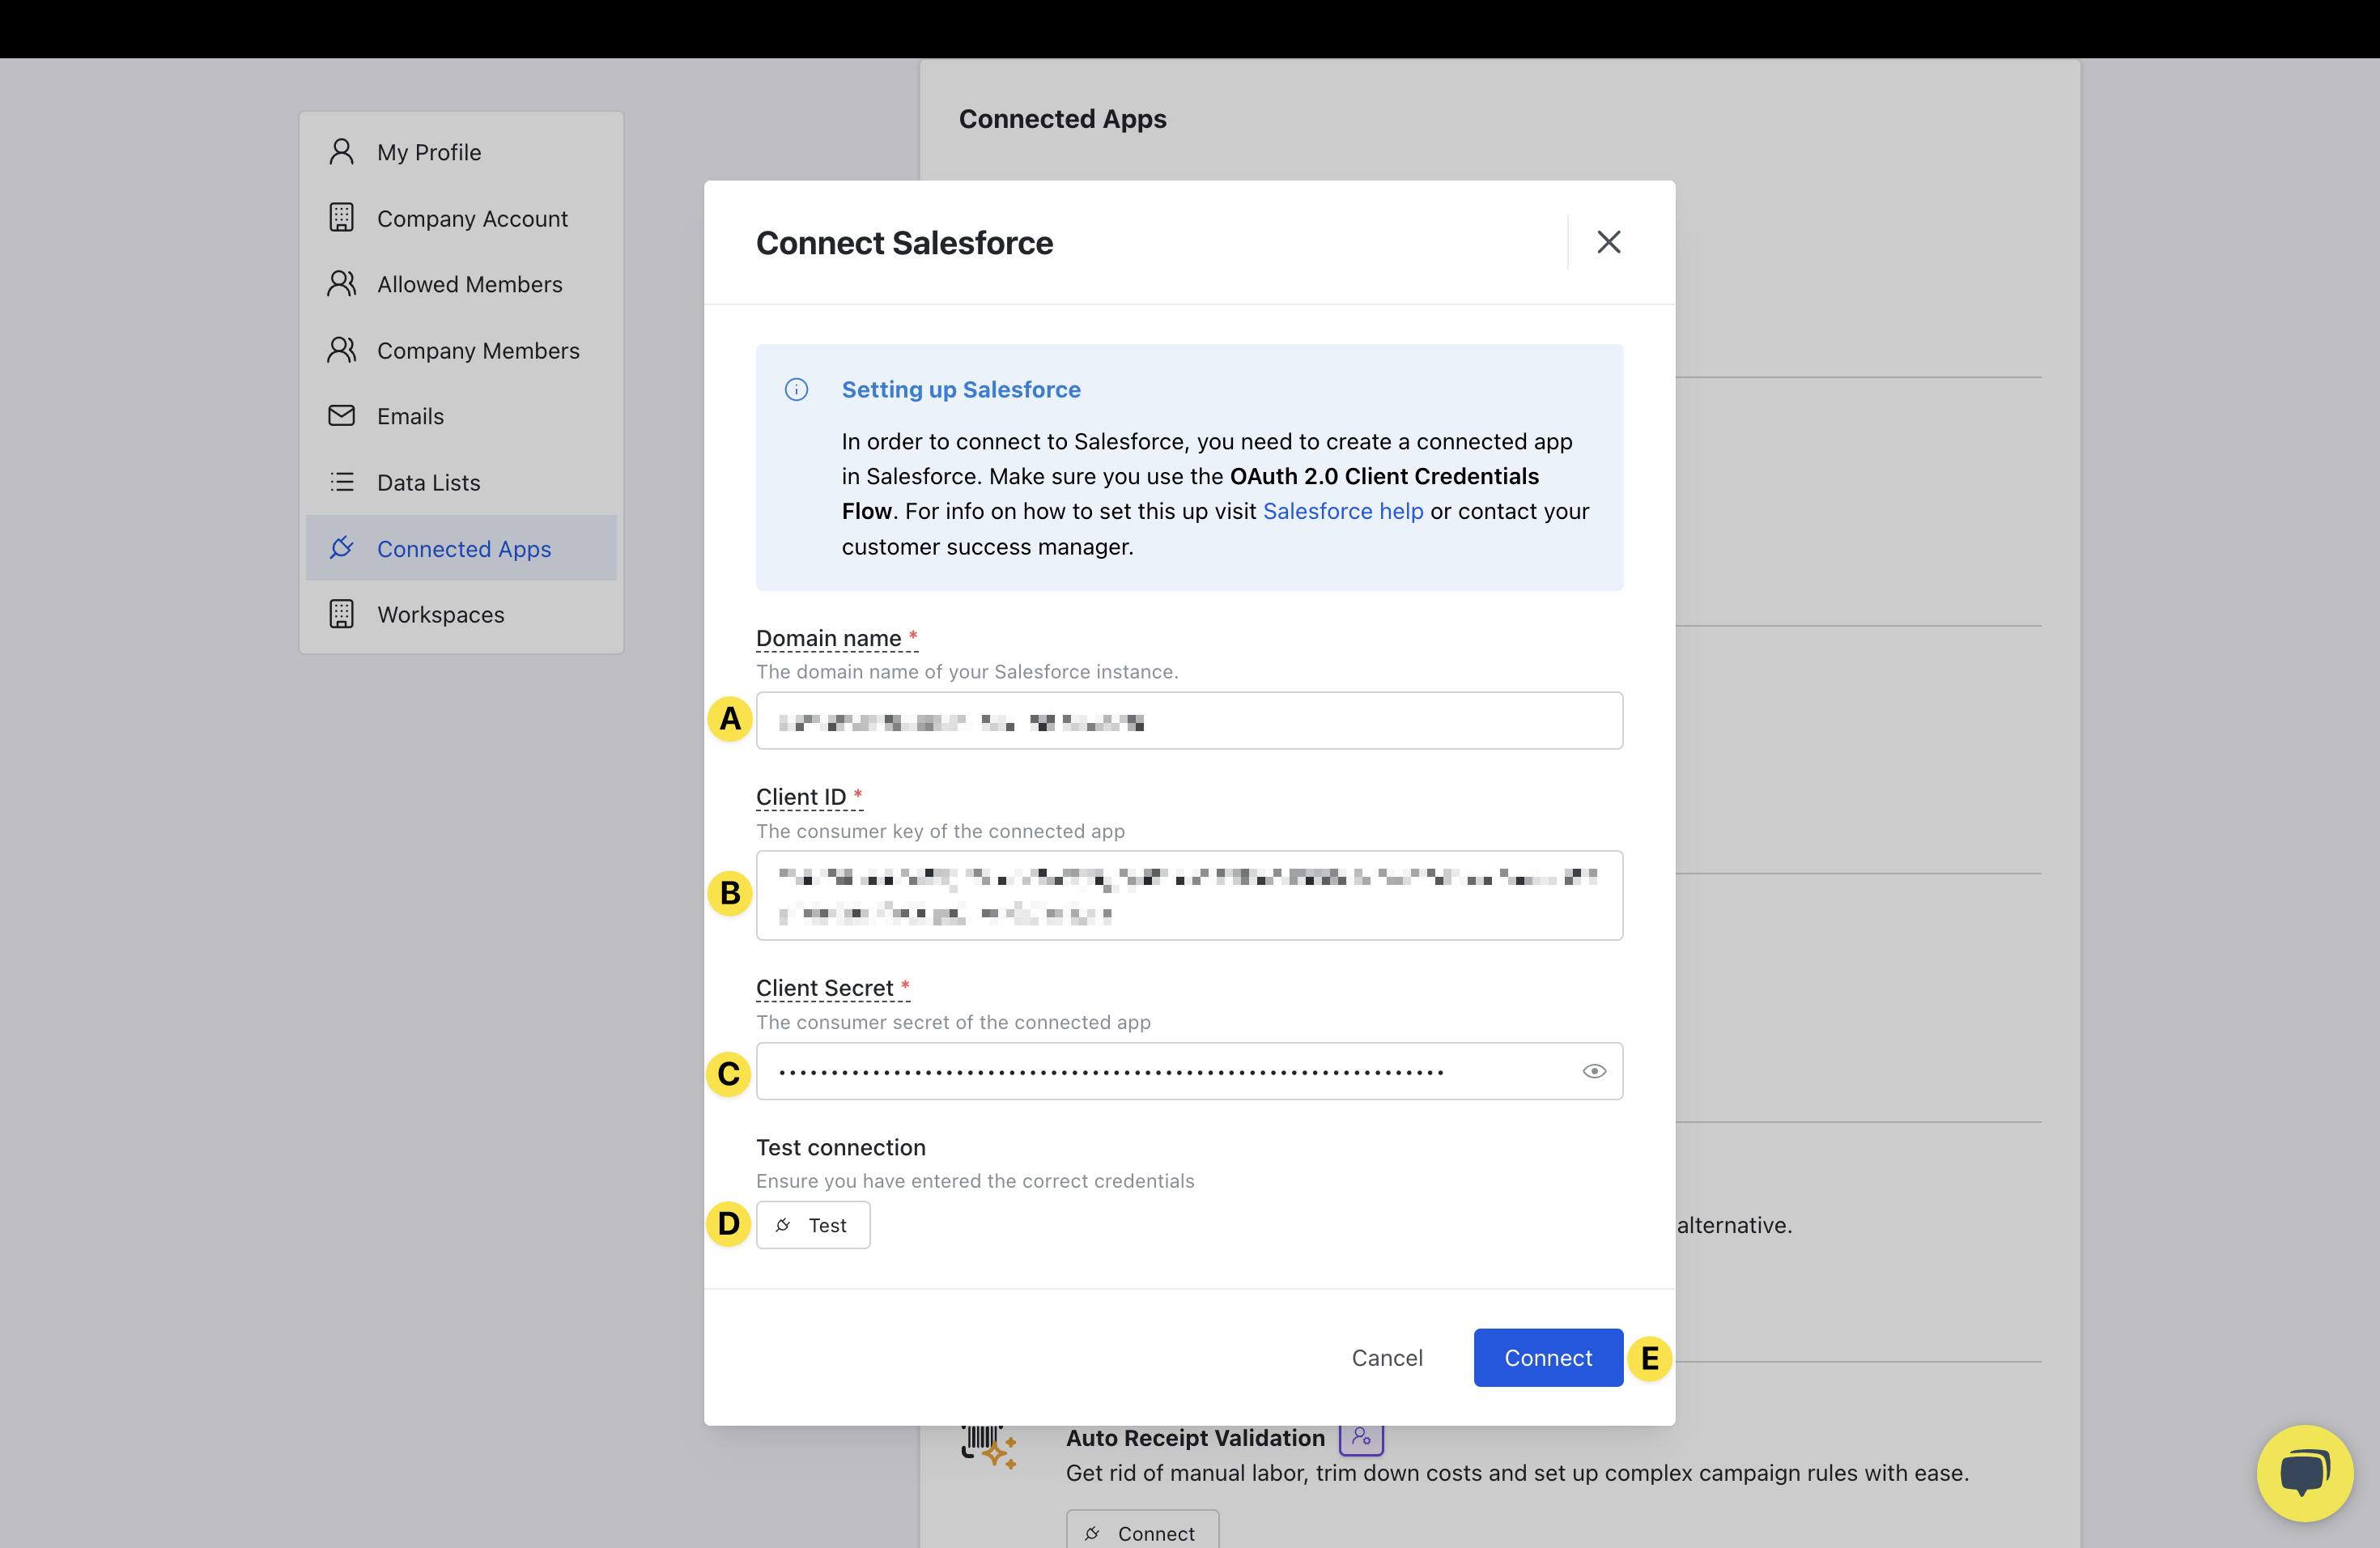Viewport: 2380px width, 1548px height.
Task: Go to Company Members section
Action: tap(477, 350)
